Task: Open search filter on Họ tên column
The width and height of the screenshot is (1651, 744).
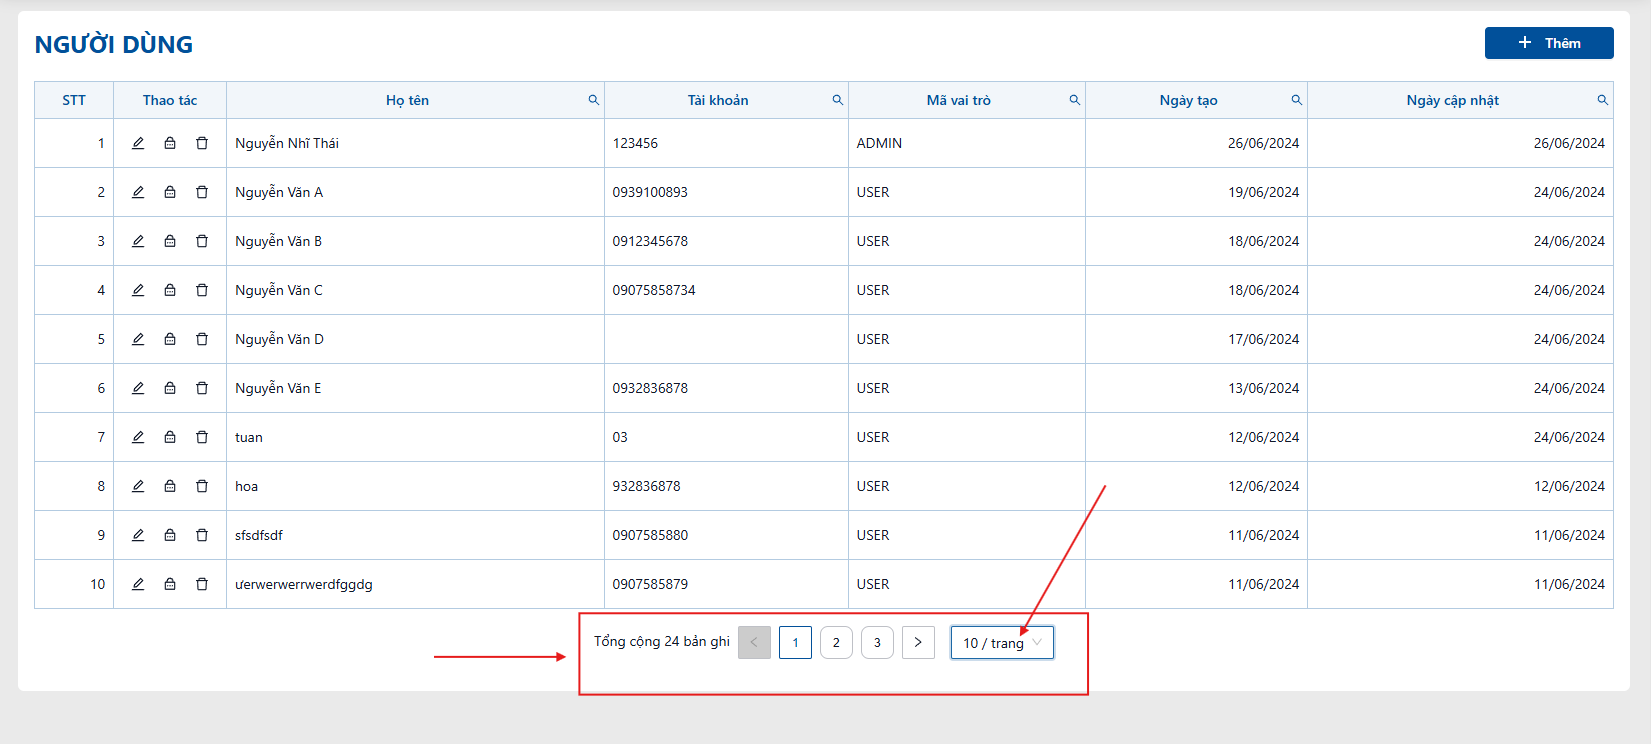Action: (x=594, y=100)
